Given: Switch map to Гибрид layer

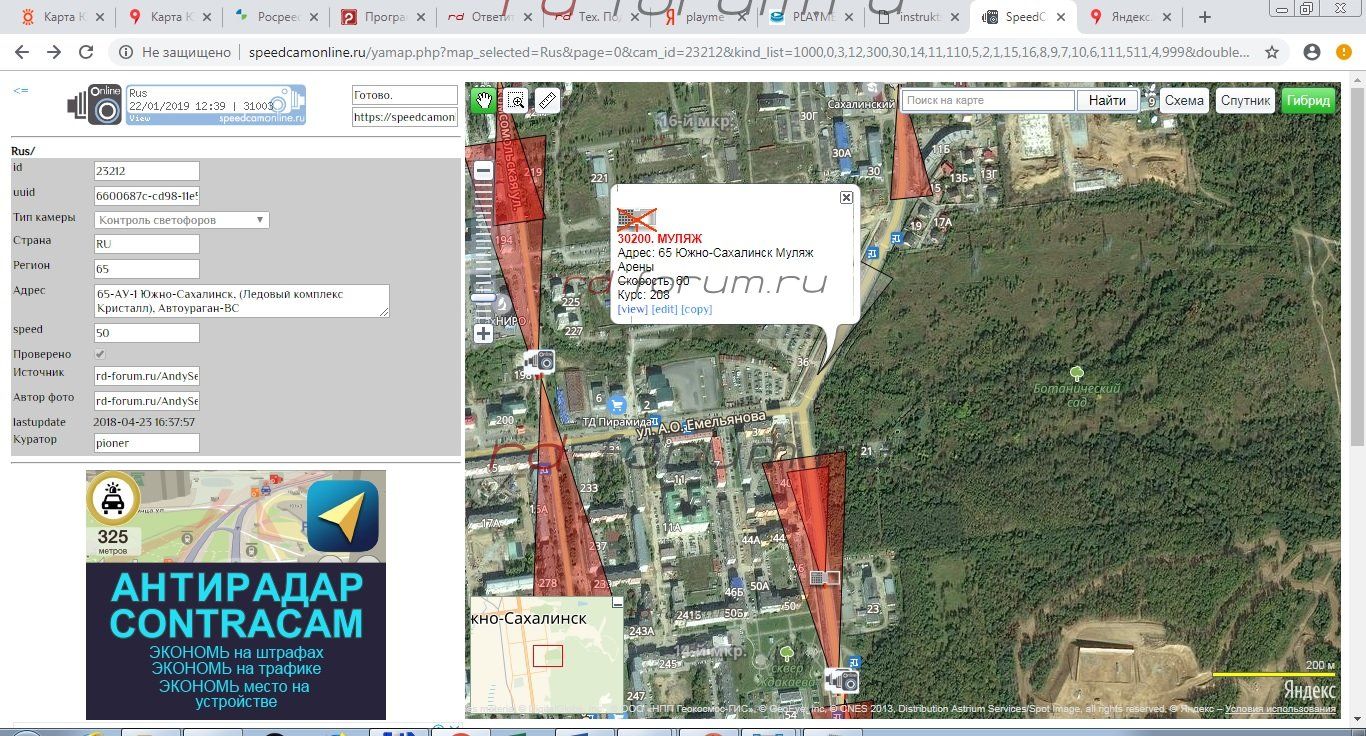Looking at the screenshot, I should click(x=1308, y=100).
